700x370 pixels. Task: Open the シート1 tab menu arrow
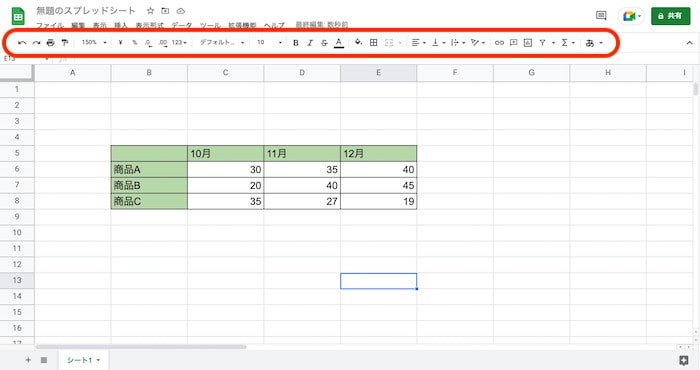[98, 360]
